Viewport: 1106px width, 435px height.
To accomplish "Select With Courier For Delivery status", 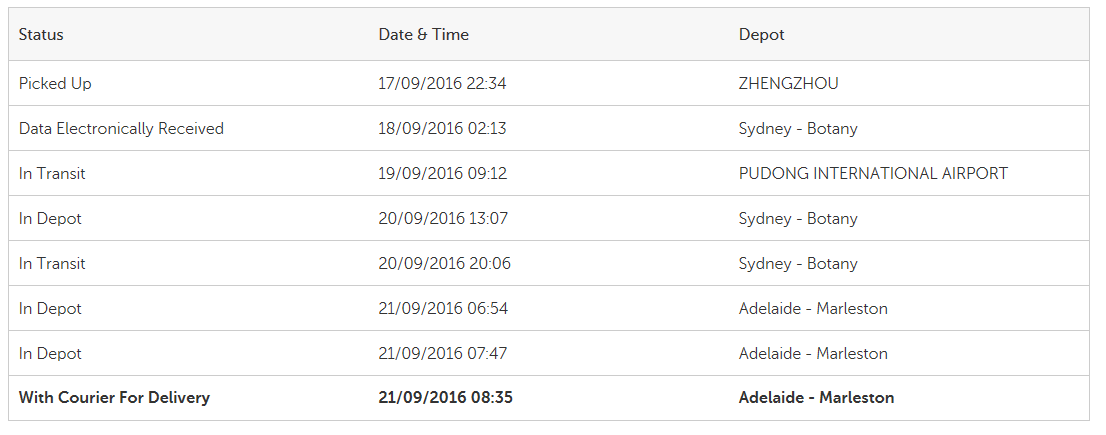I will (x=114, y=398).
